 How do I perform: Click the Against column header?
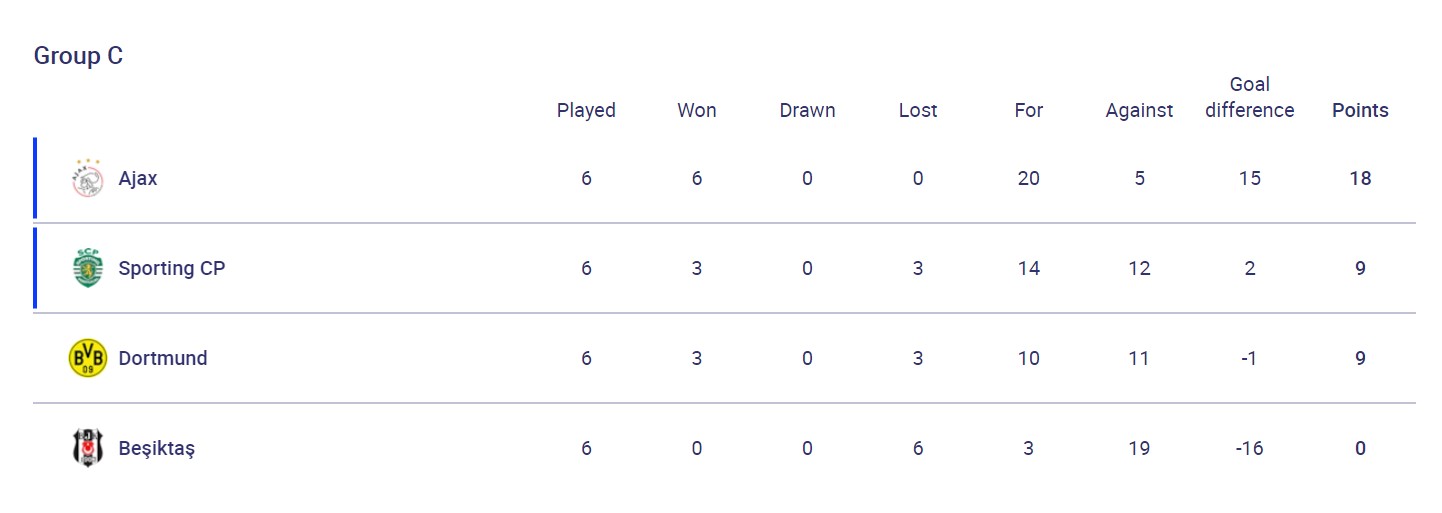click(x=1139, y=110)
